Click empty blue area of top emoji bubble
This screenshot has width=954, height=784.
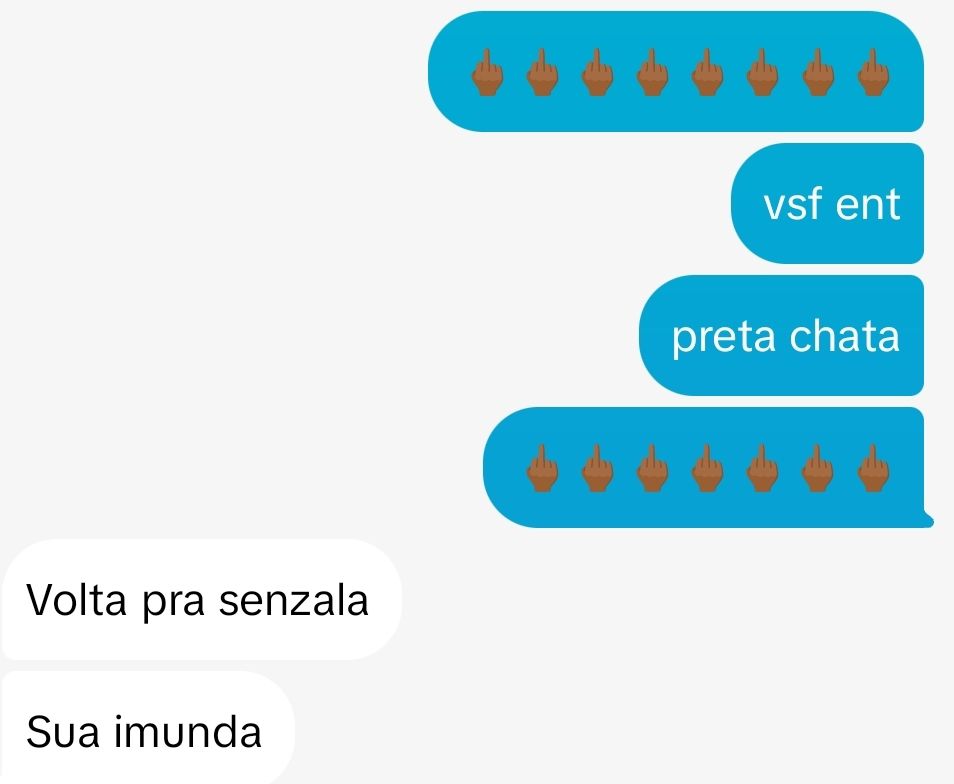point(675,116)
